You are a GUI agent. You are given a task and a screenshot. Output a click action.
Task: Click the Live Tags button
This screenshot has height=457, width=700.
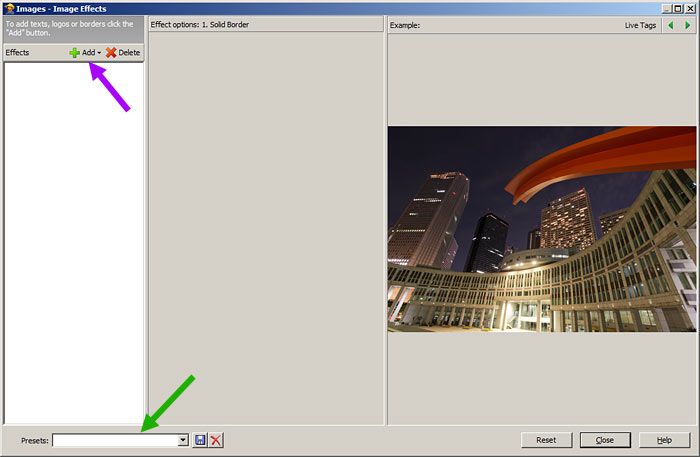(640, 25)
